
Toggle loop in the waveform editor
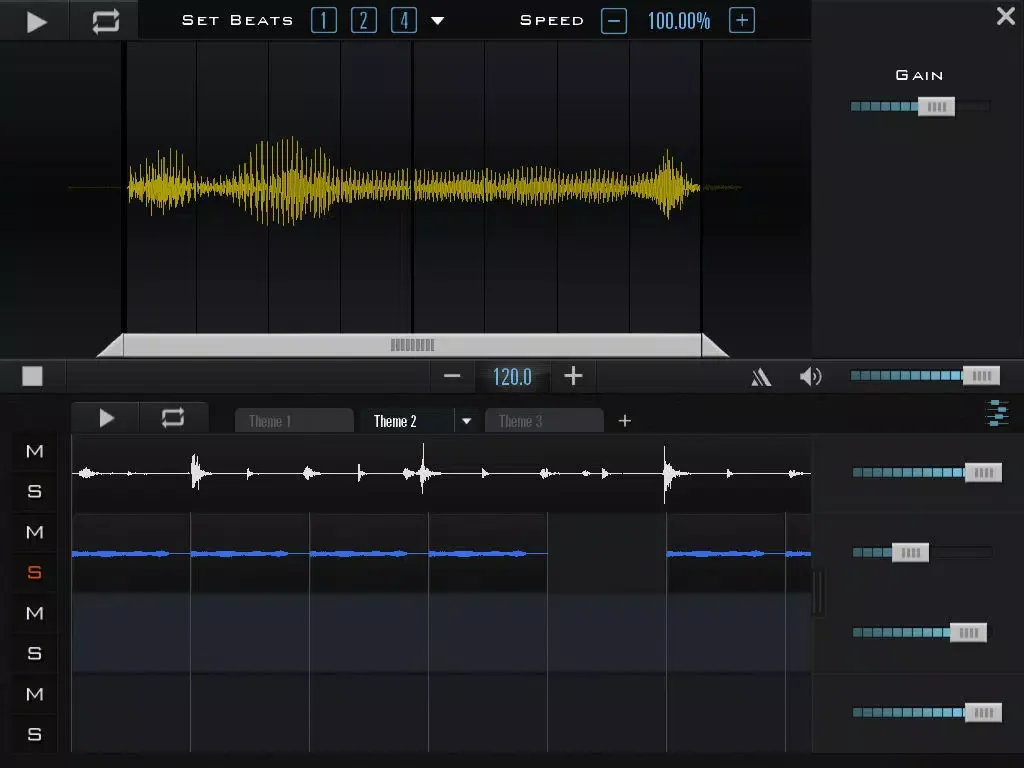[105, 21]
